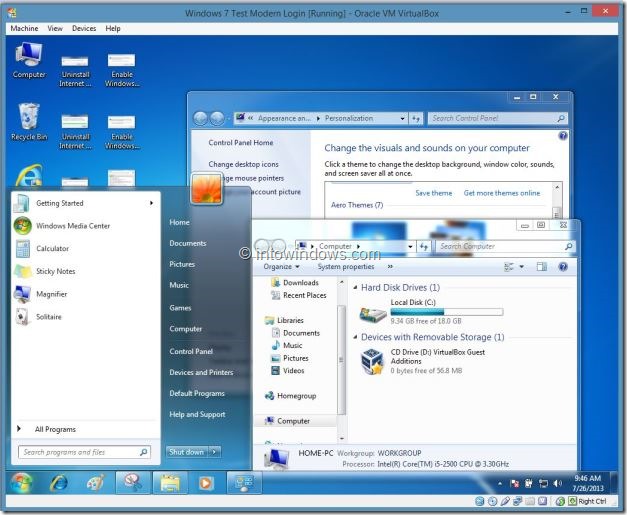Open view options dropdown arrow
Screen dimensions: 627x515
(521, 267)
